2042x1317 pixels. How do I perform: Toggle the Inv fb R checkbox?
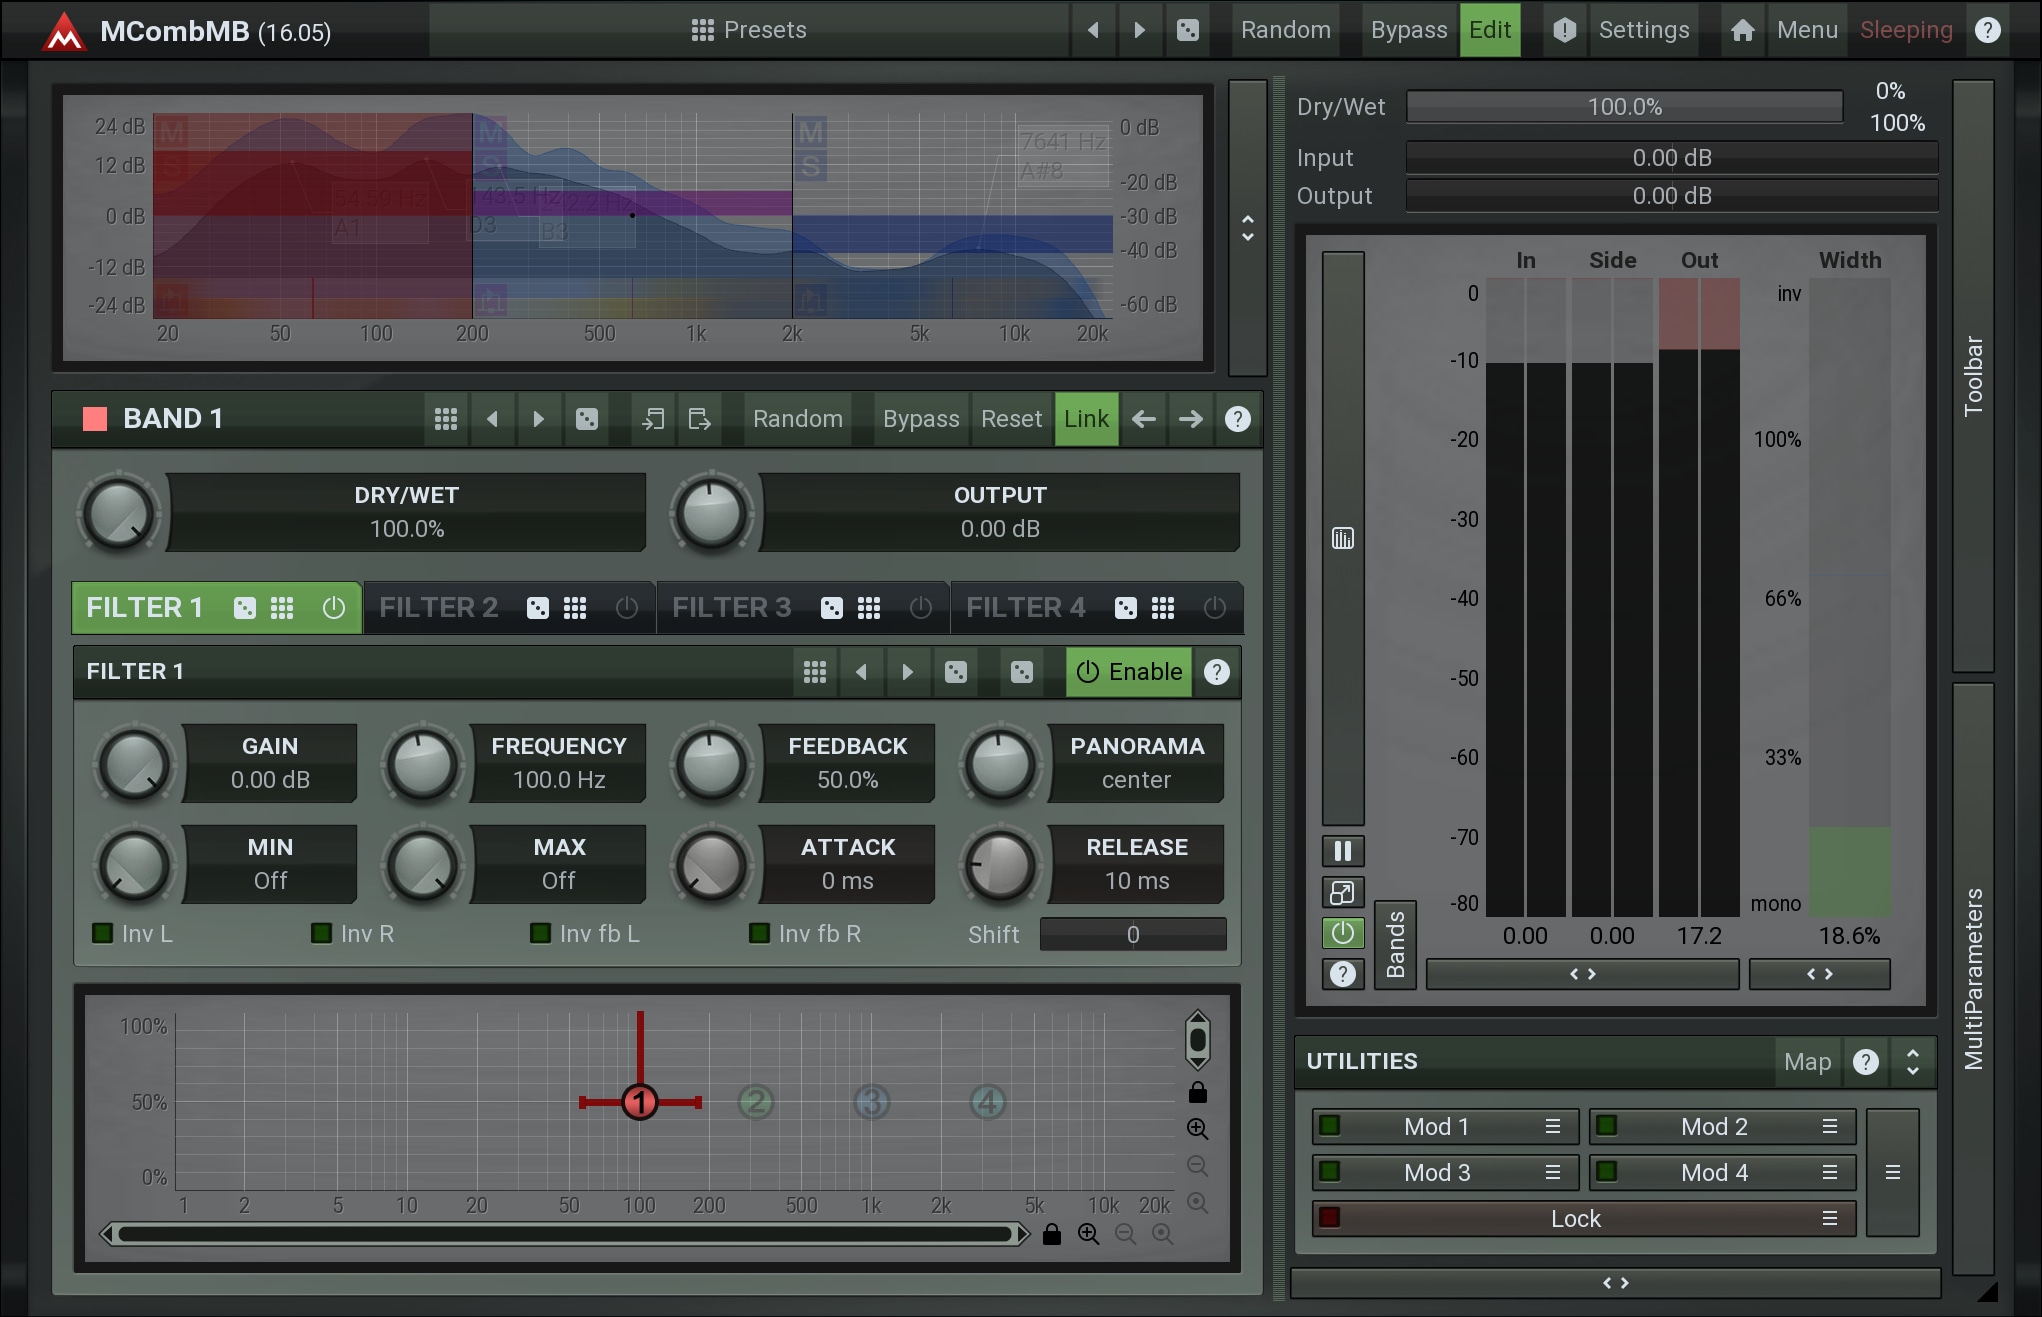[759, 934]
